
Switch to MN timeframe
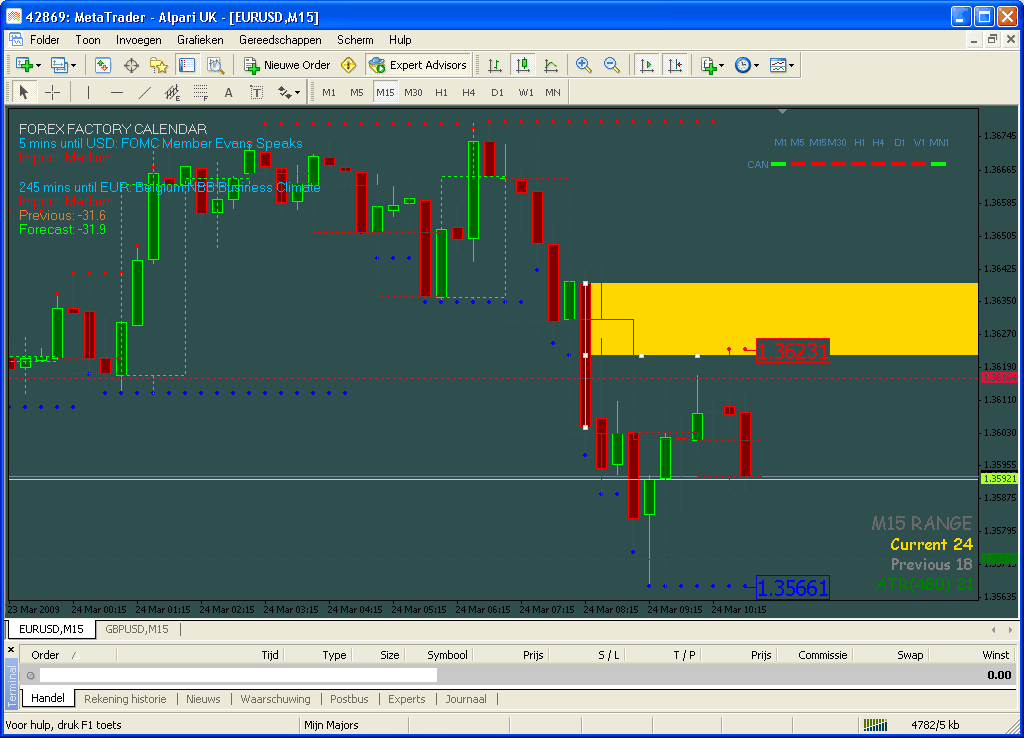[553, 92]
